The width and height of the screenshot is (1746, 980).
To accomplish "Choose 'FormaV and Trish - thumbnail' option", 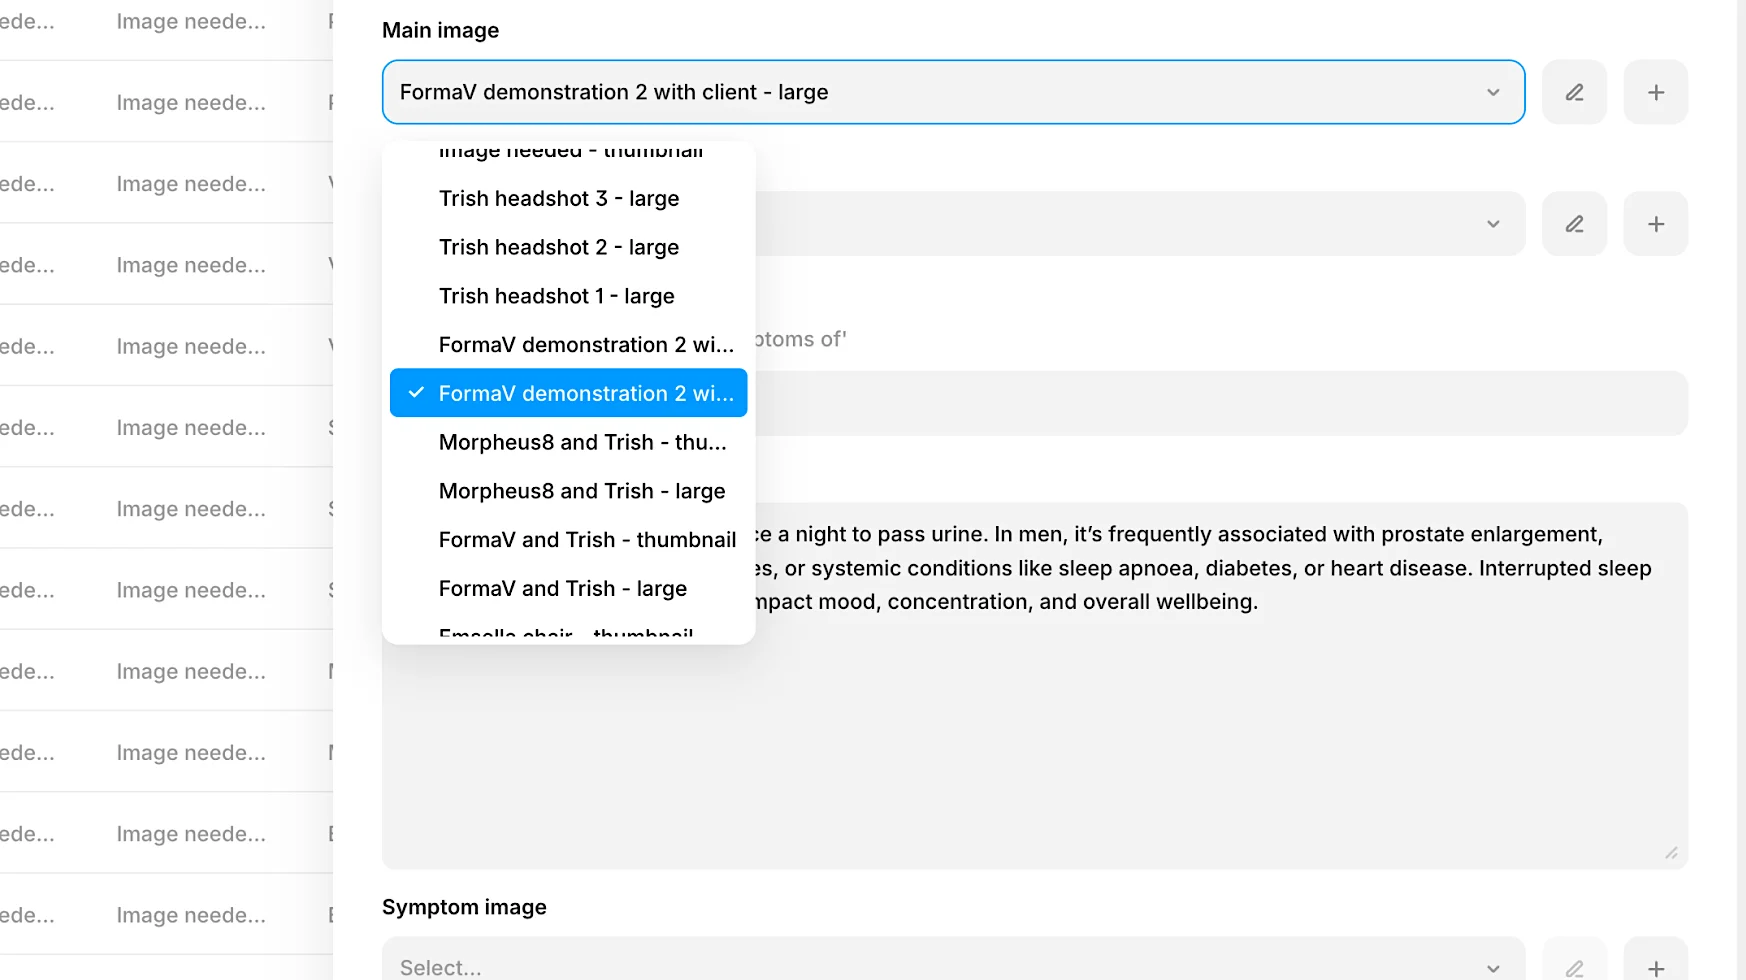I will click(587, 539).
